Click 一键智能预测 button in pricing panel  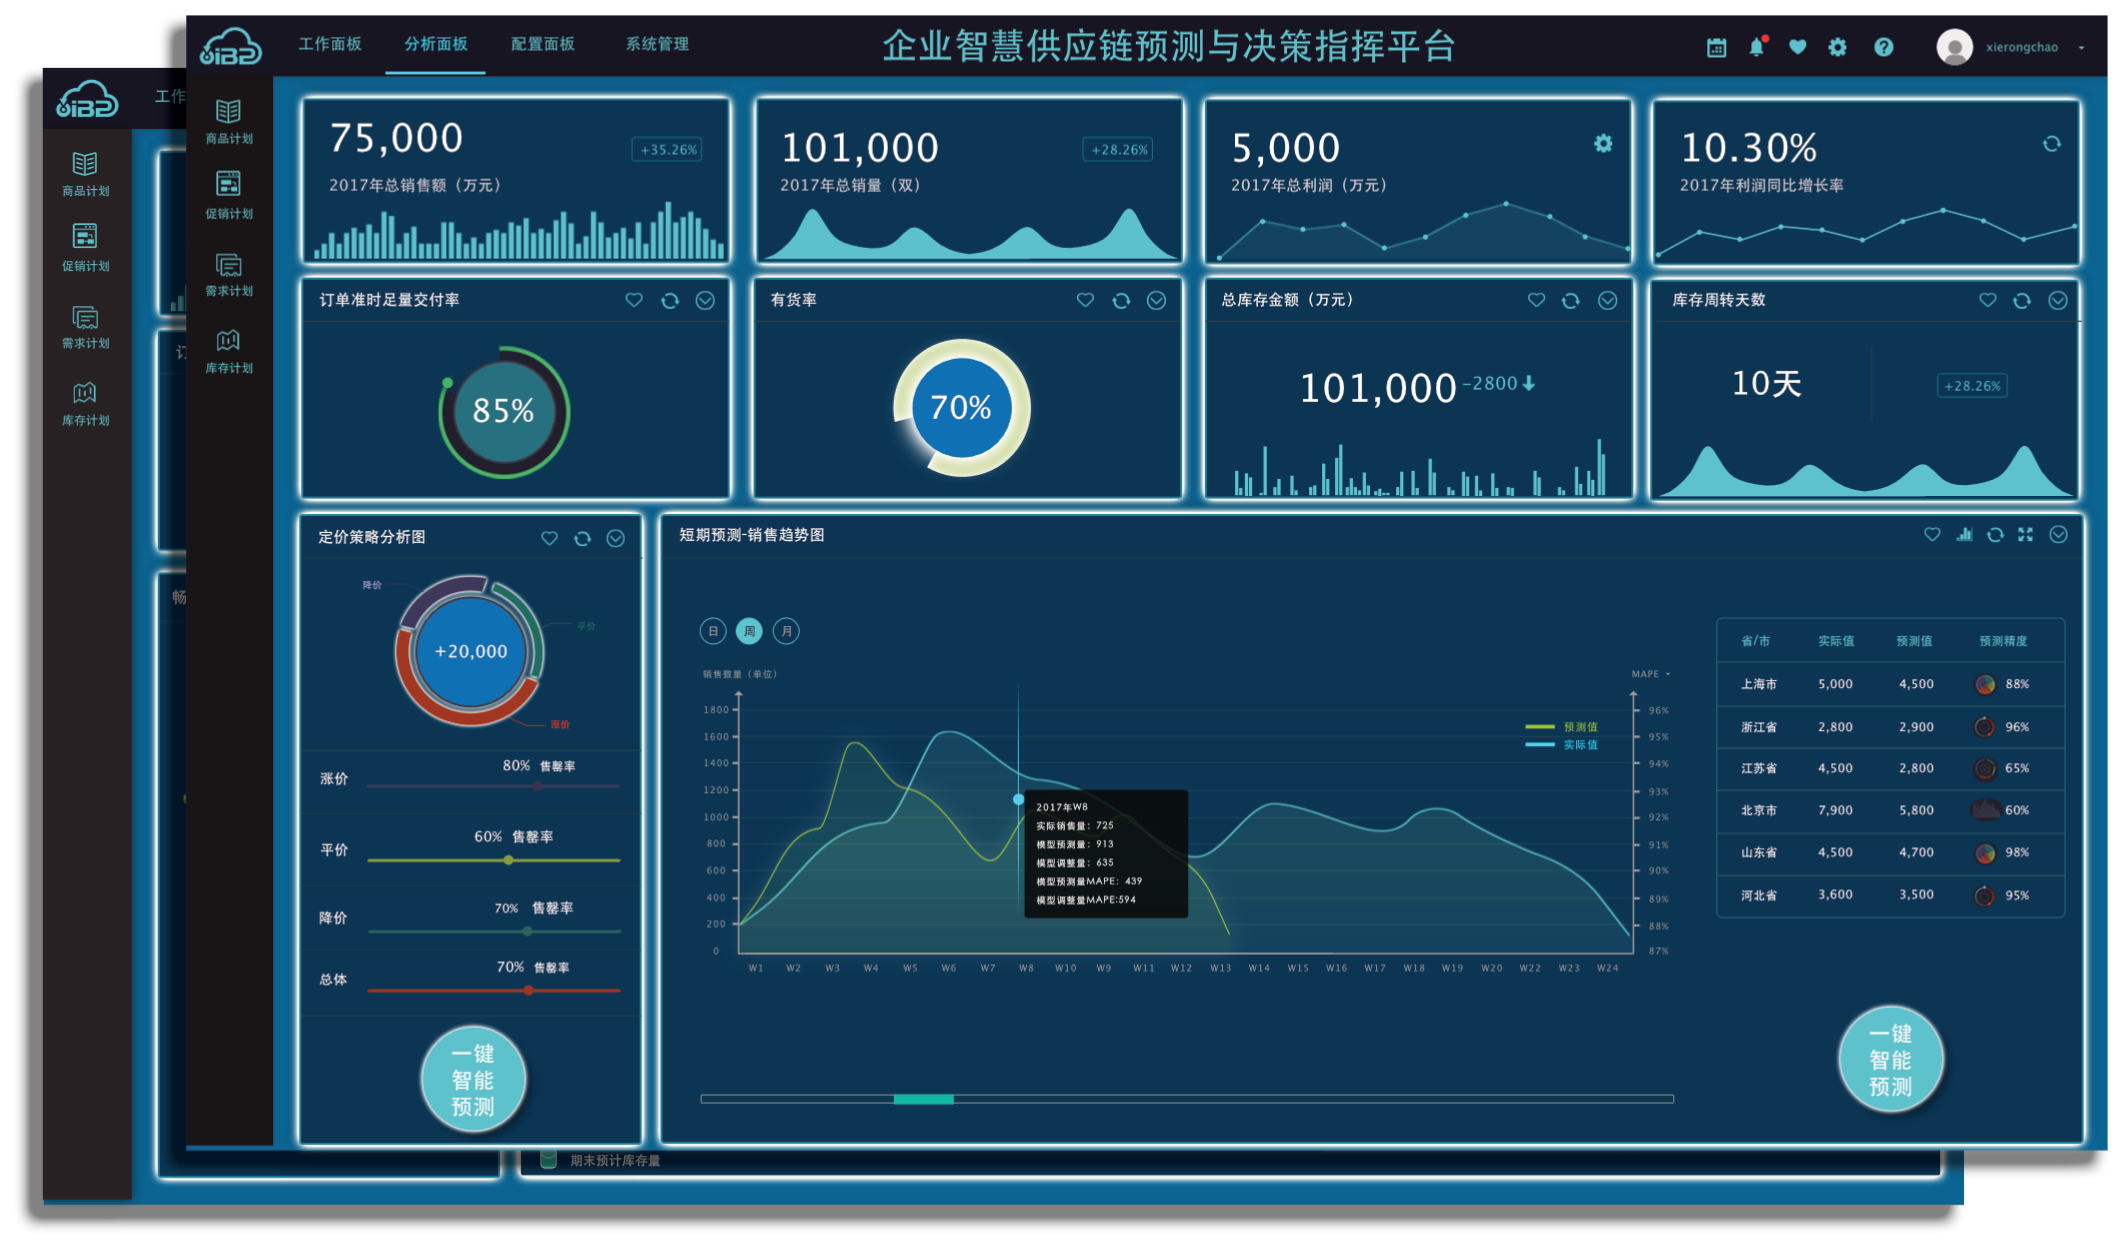[x=473, y=1080]
